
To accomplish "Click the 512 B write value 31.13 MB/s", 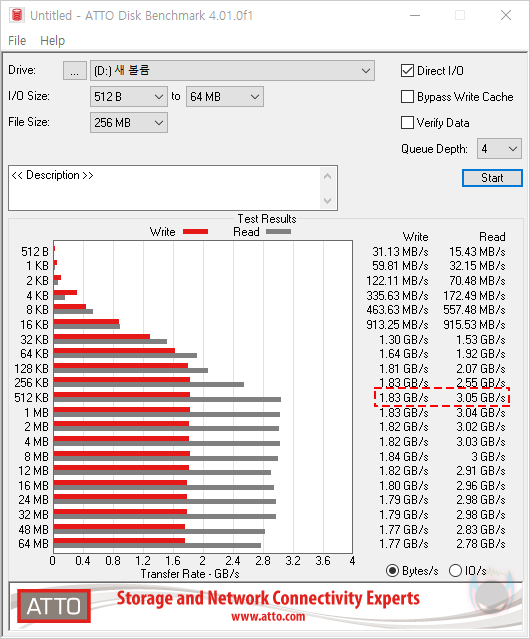I will tap(400, 252).
